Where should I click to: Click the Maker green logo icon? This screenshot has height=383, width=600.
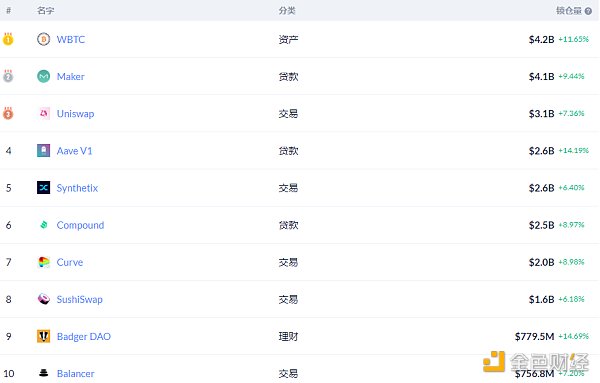(43, 76)
